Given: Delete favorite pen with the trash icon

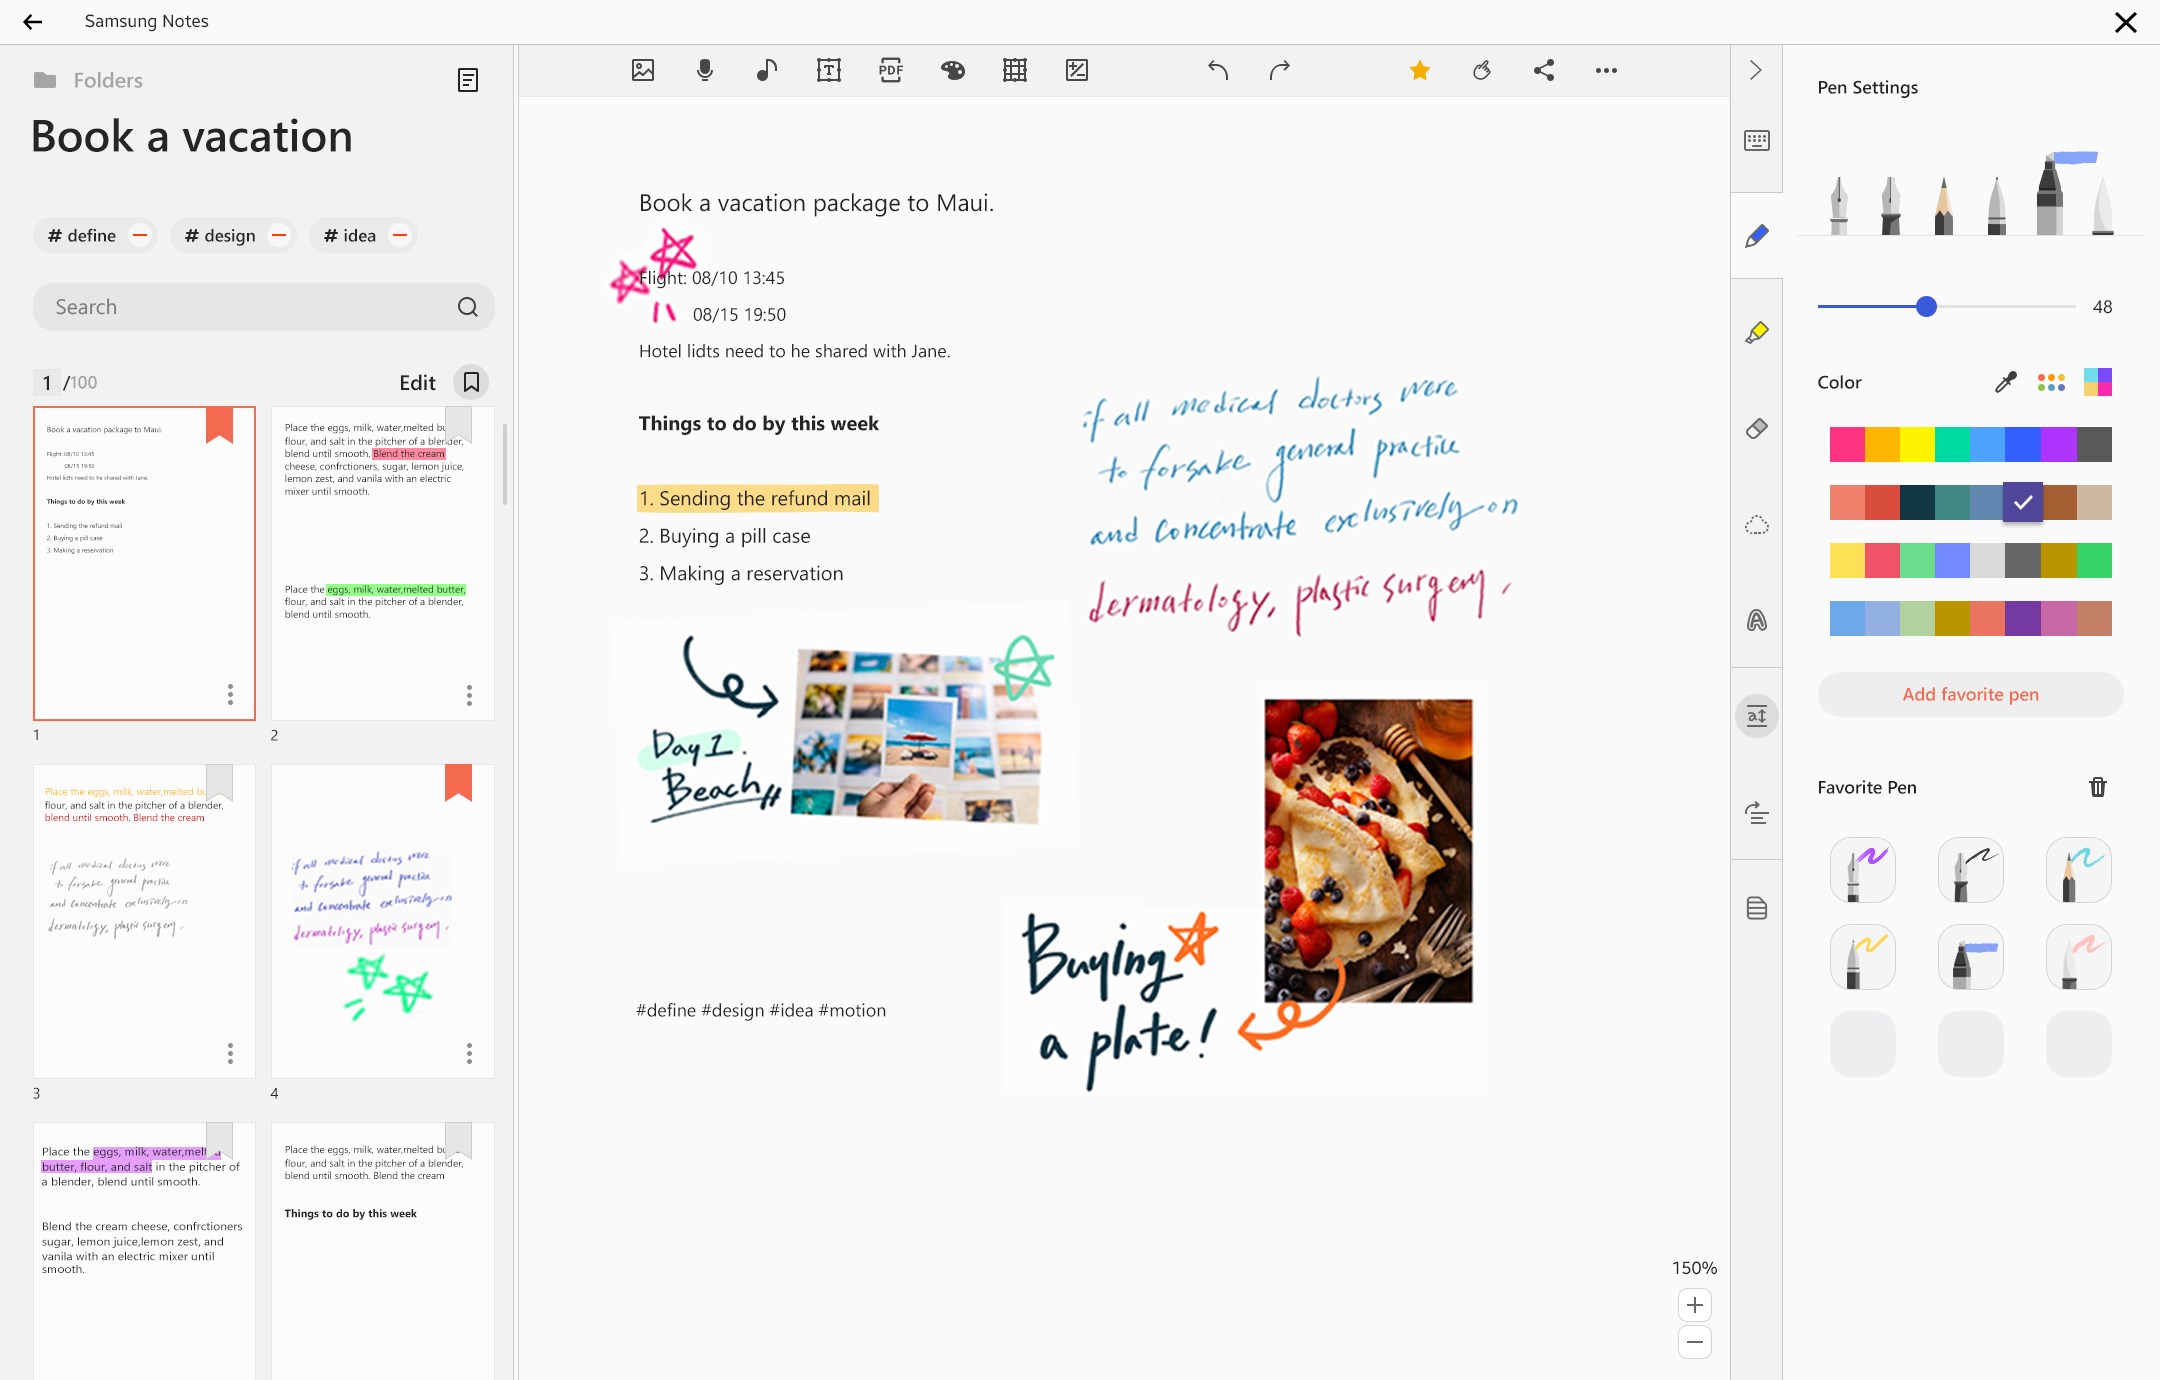Looking at the screenshot, I should coord(2097,787).
